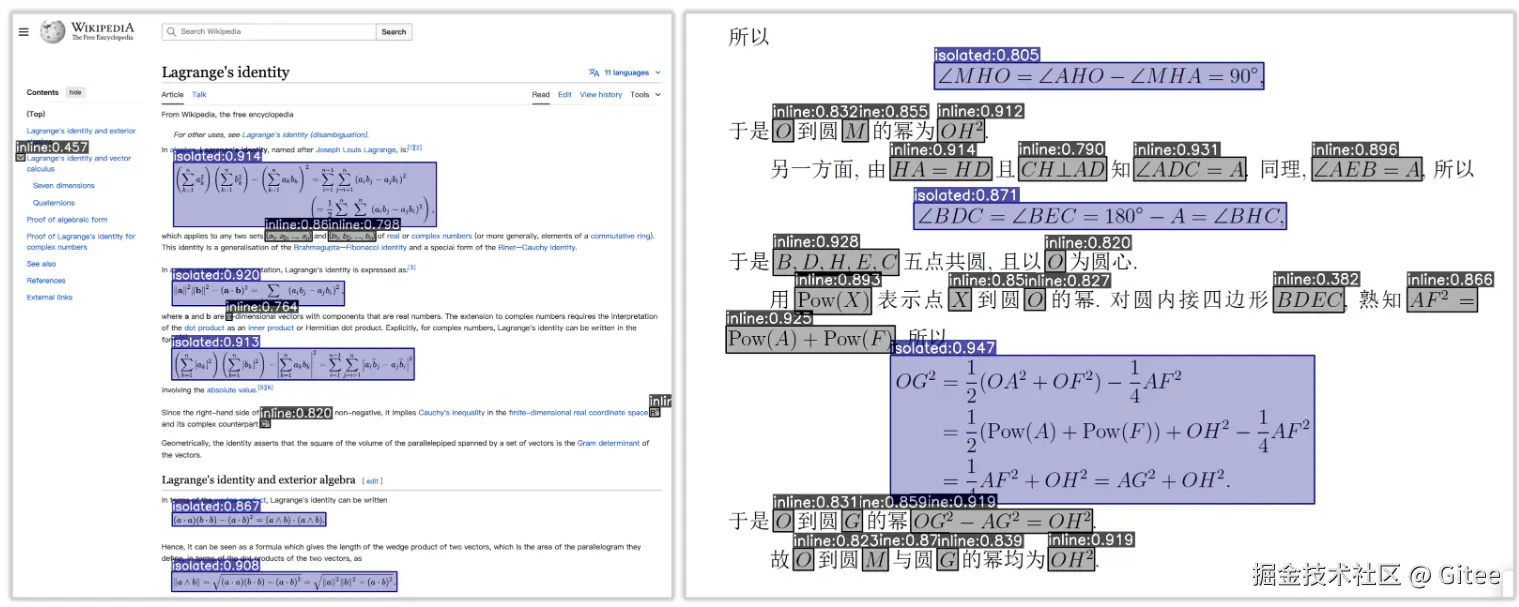Click the '熟知' text
Image resolution: width=1519 pixels, height=607 pixels.
(1379, 300)
